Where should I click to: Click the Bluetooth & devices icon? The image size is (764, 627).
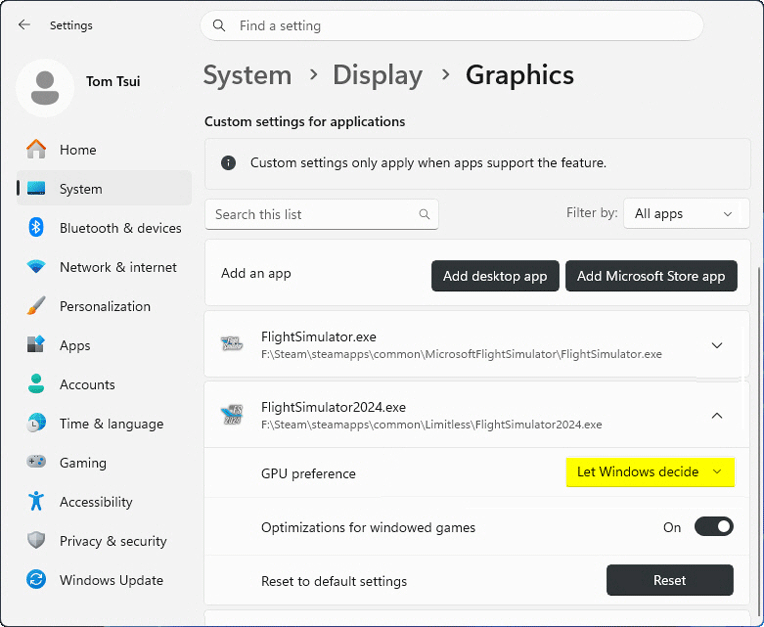pyautogui.click(x=37, y=228)
